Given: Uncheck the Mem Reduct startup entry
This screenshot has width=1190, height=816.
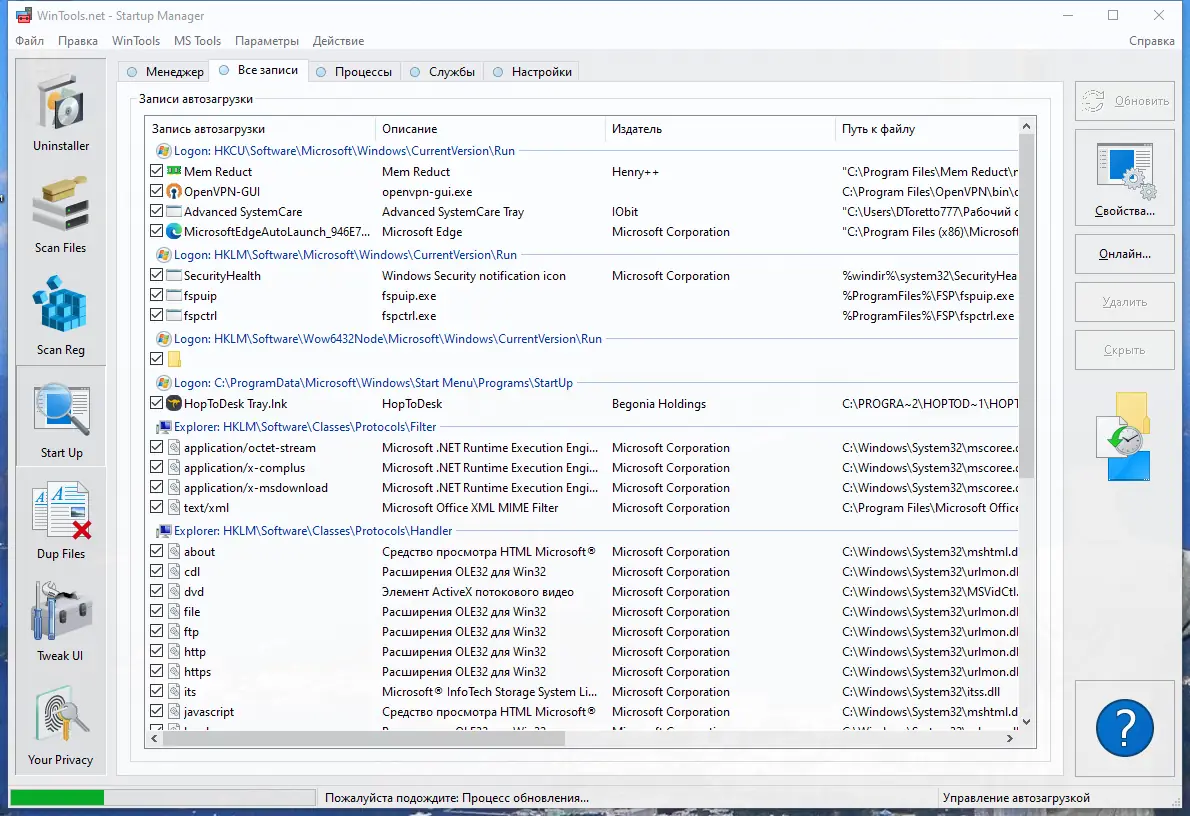Looking at the screenshot, I should click(x=157, y=172).
